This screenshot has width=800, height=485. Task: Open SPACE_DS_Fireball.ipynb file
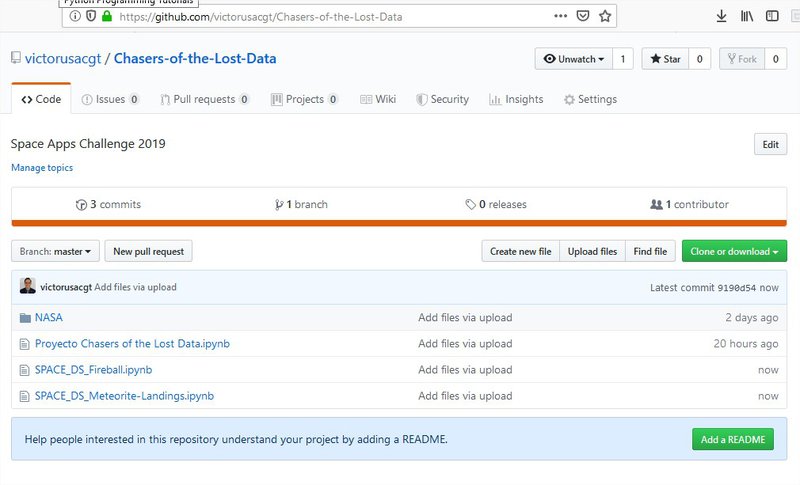[93, 370]
